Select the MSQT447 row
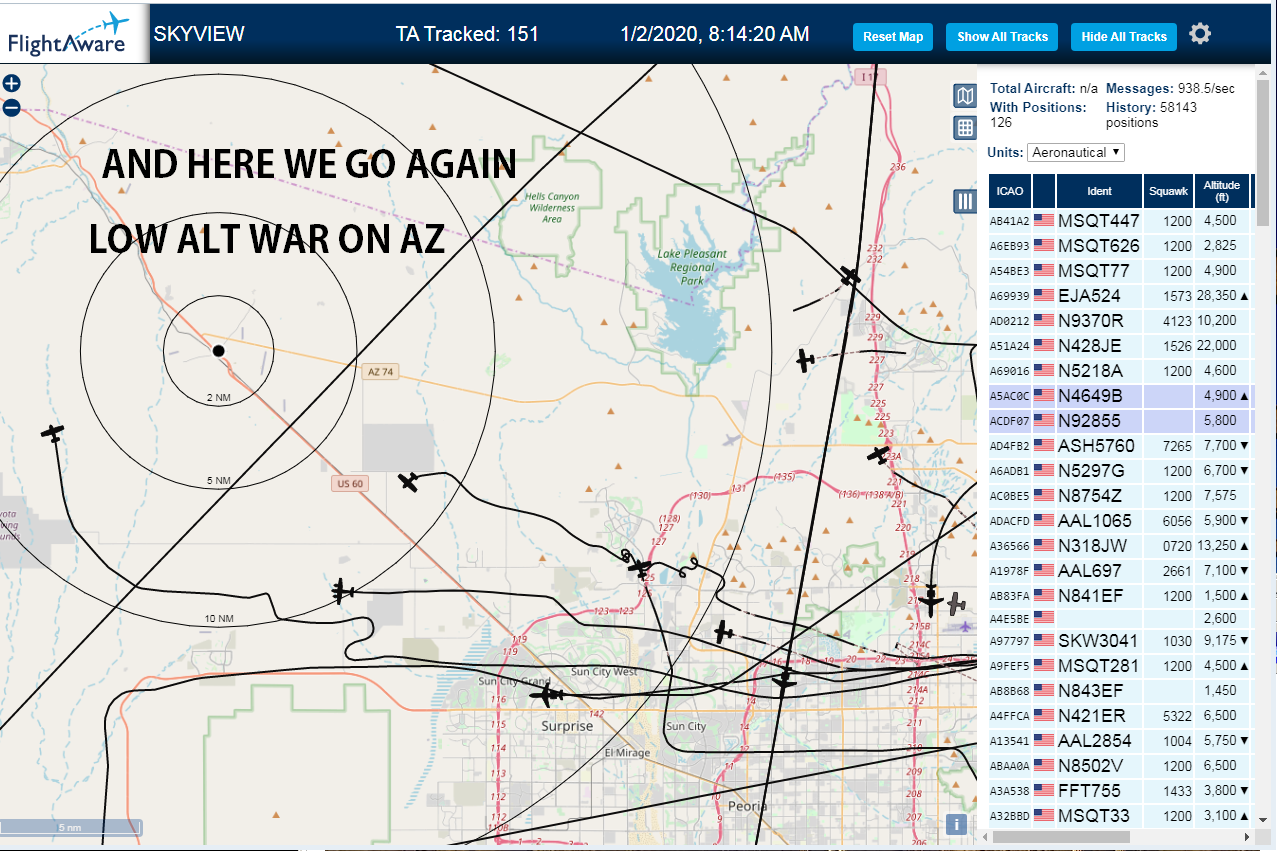 [x=1120, y=221]
